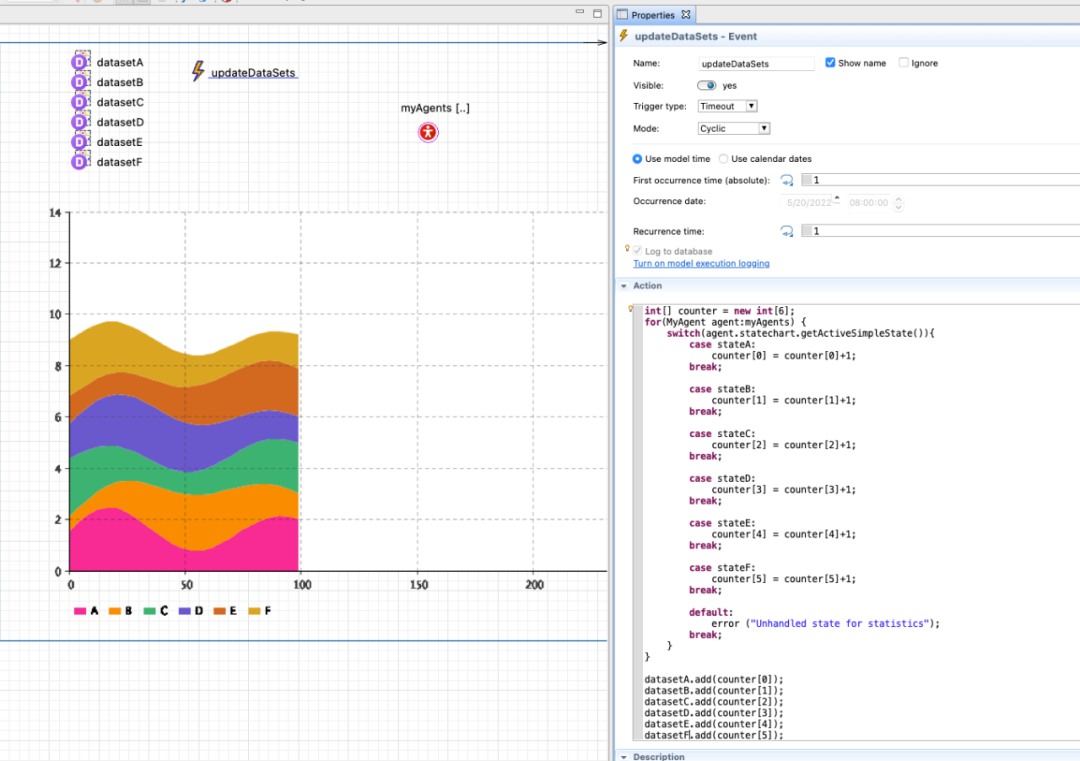Image resolution: width=1080 pixels, height=761 pixels.
Task: Click the datasetA label text
Action: point(120,62)
